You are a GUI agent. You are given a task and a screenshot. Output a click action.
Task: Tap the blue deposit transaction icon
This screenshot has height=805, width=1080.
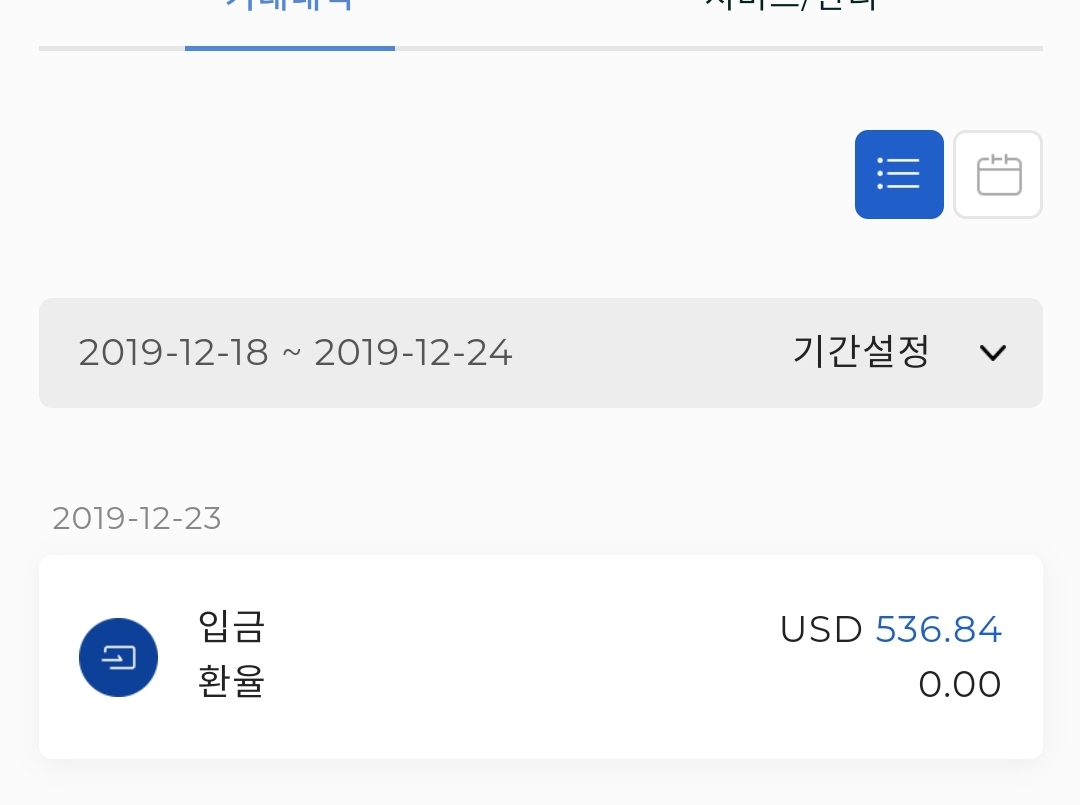[x=118, y=657]
